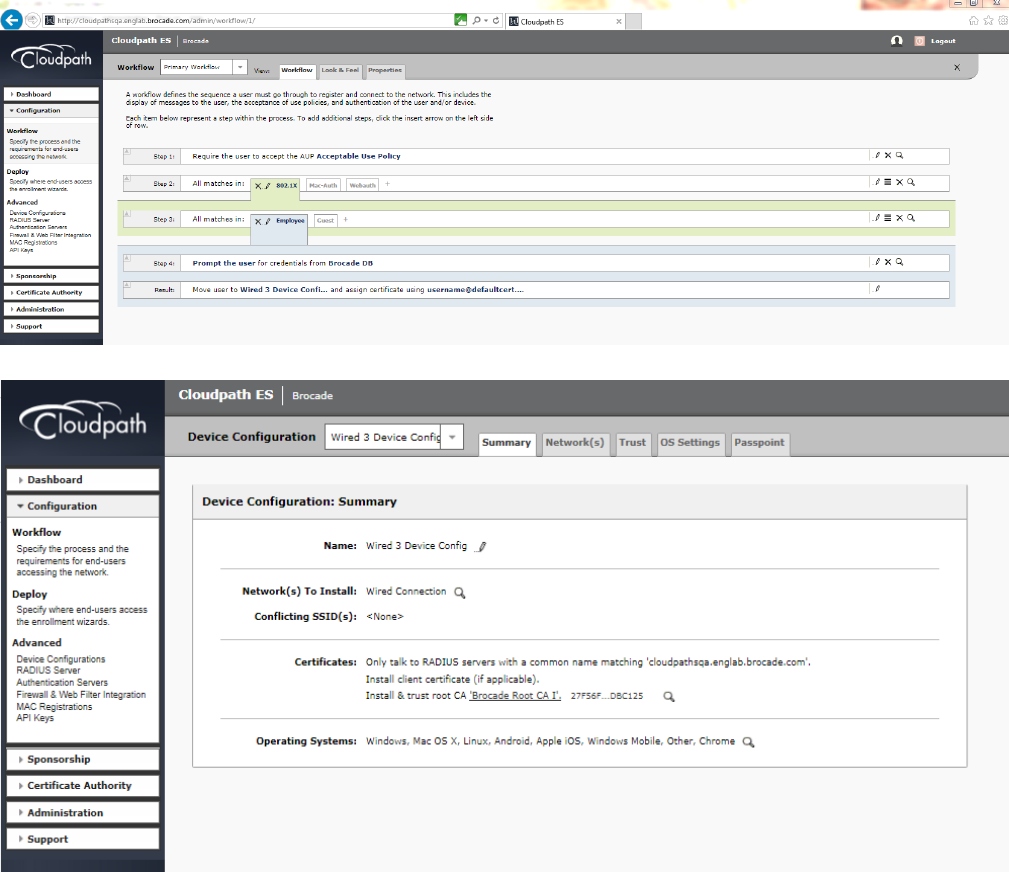Click the search magnifier in address bar
Screen dimensions: 1009x872
tap(476, 21)
